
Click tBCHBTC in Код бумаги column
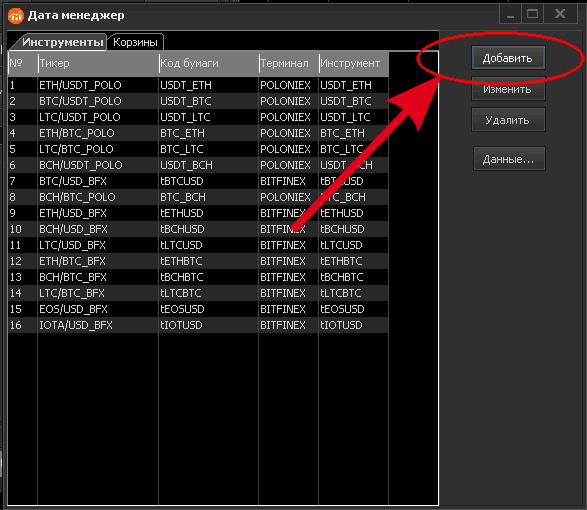tap(182, 277)
